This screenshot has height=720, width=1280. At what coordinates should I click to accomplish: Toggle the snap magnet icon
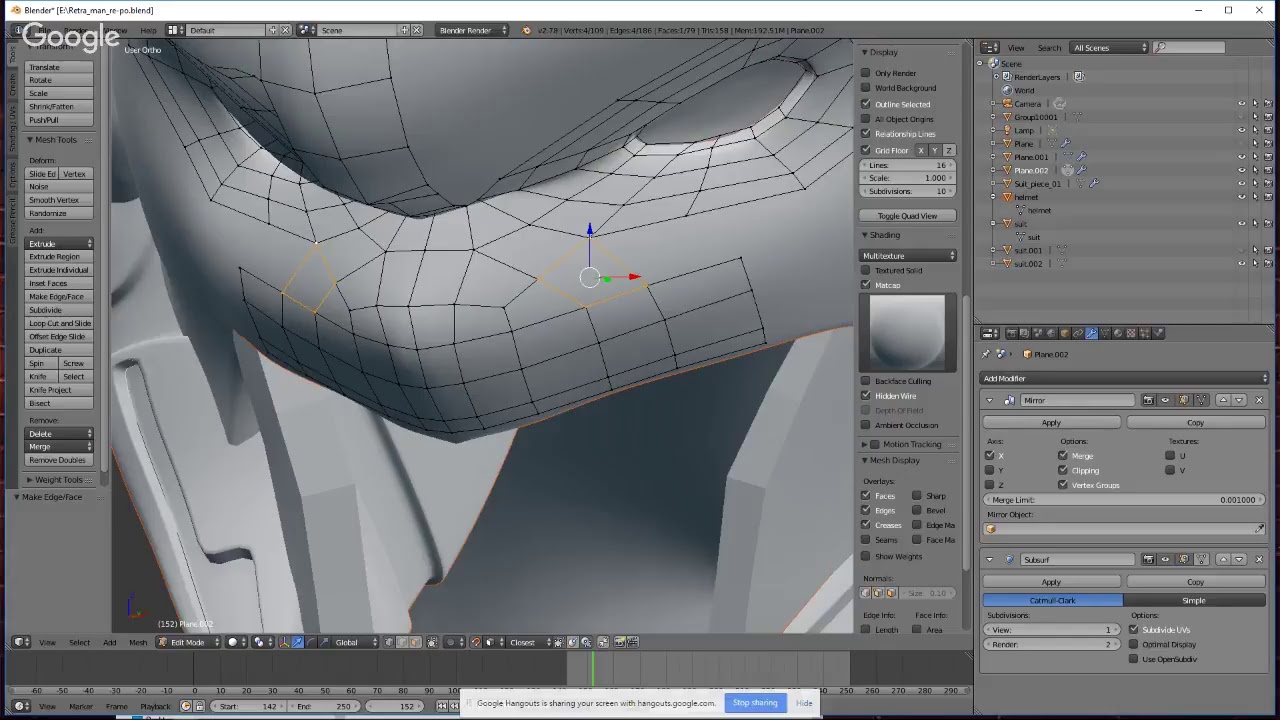[x=476, y=642]
